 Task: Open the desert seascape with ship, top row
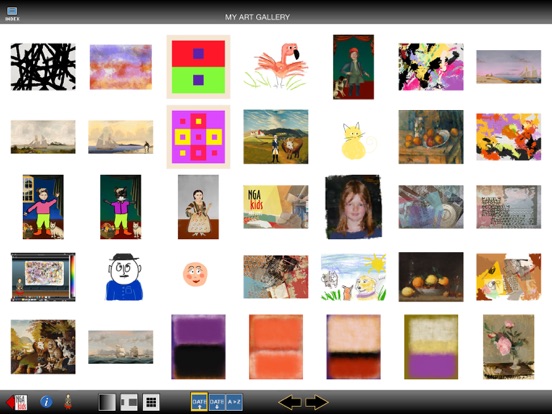click(509, 67)
